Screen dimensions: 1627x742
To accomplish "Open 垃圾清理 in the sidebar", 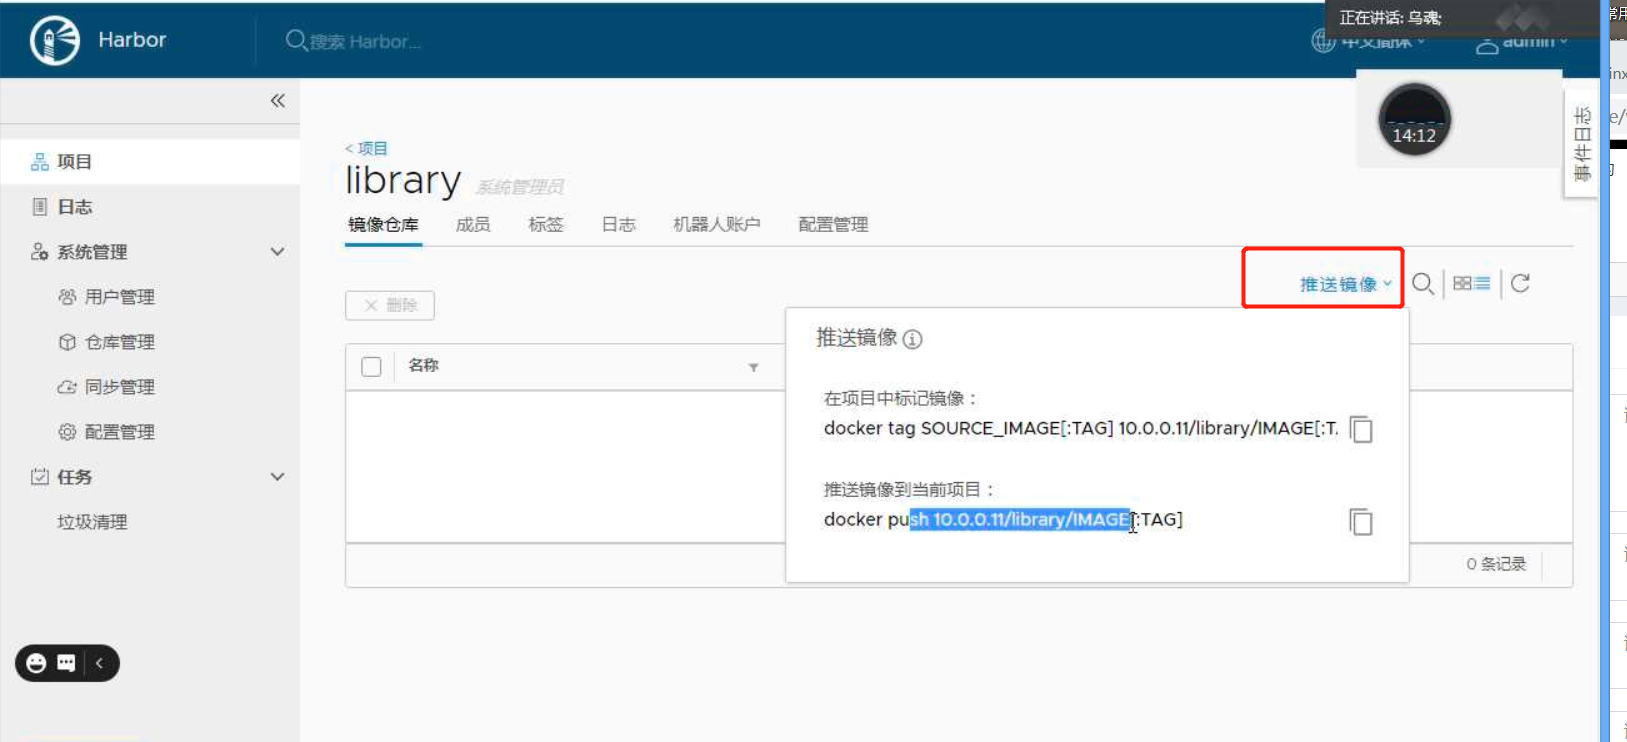I will [92, 522].
